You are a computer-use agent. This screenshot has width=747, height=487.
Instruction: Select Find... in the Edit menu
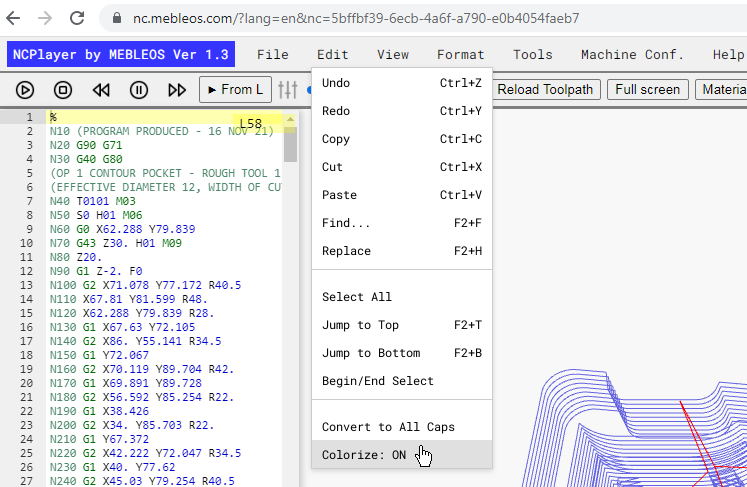[402, 223]
